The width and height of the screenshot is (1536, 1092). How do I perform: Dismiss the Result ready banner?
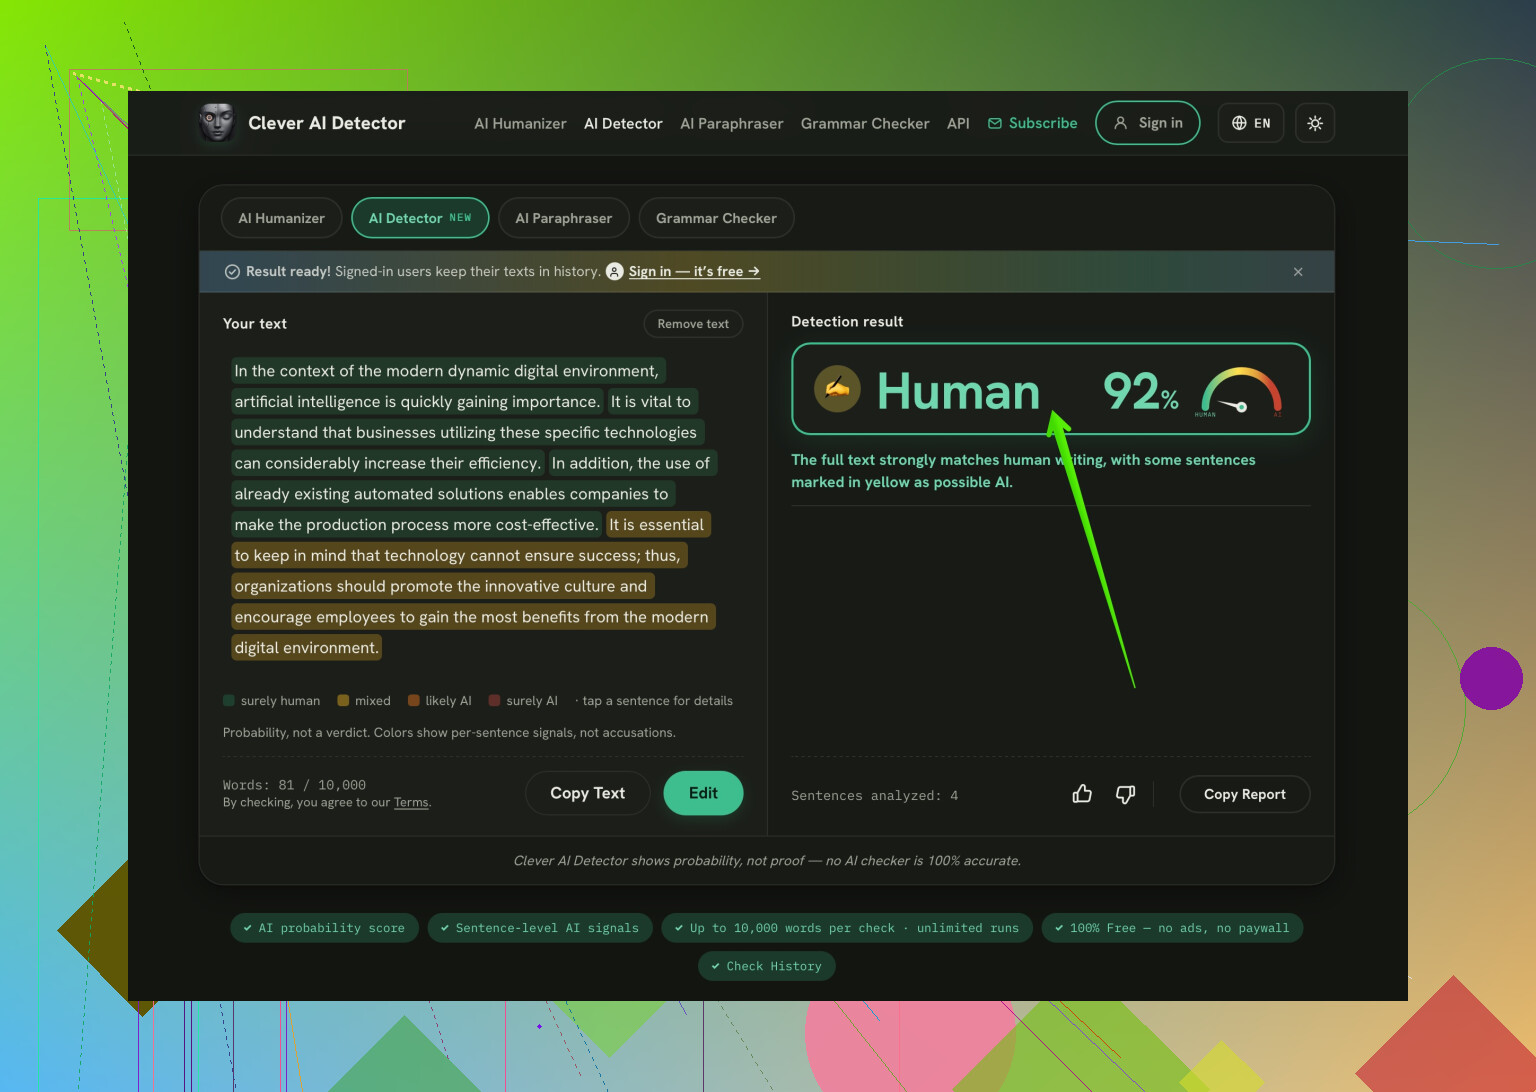click(1298, 272)
